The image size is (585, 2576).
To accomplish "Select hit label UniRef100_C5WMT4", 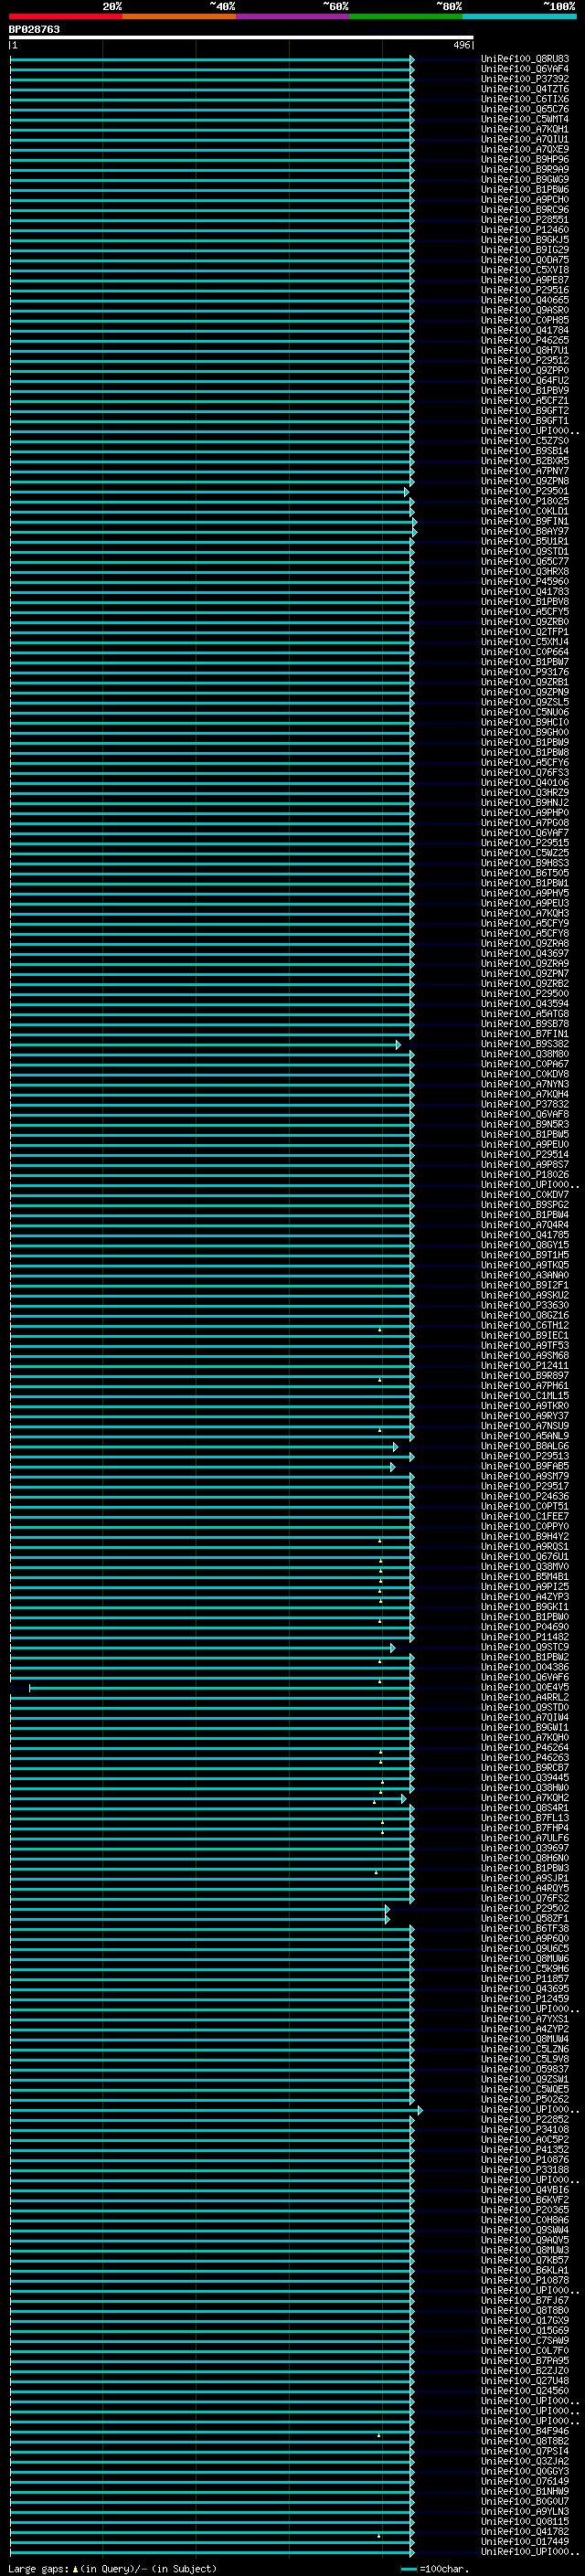I will pyautogui.click(x=525, y=119).
